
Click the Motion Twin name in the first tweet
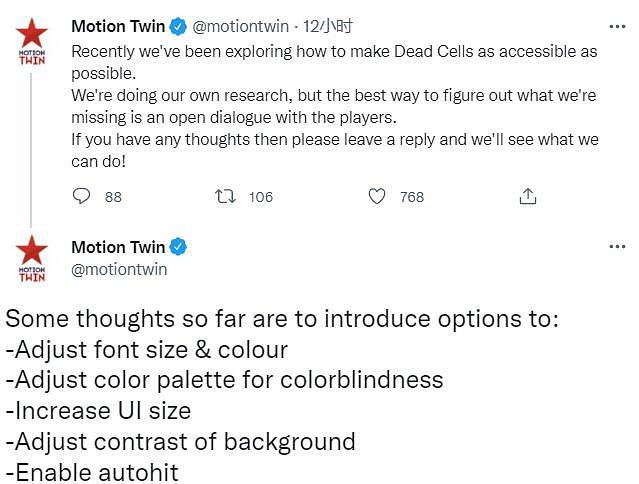111,26
